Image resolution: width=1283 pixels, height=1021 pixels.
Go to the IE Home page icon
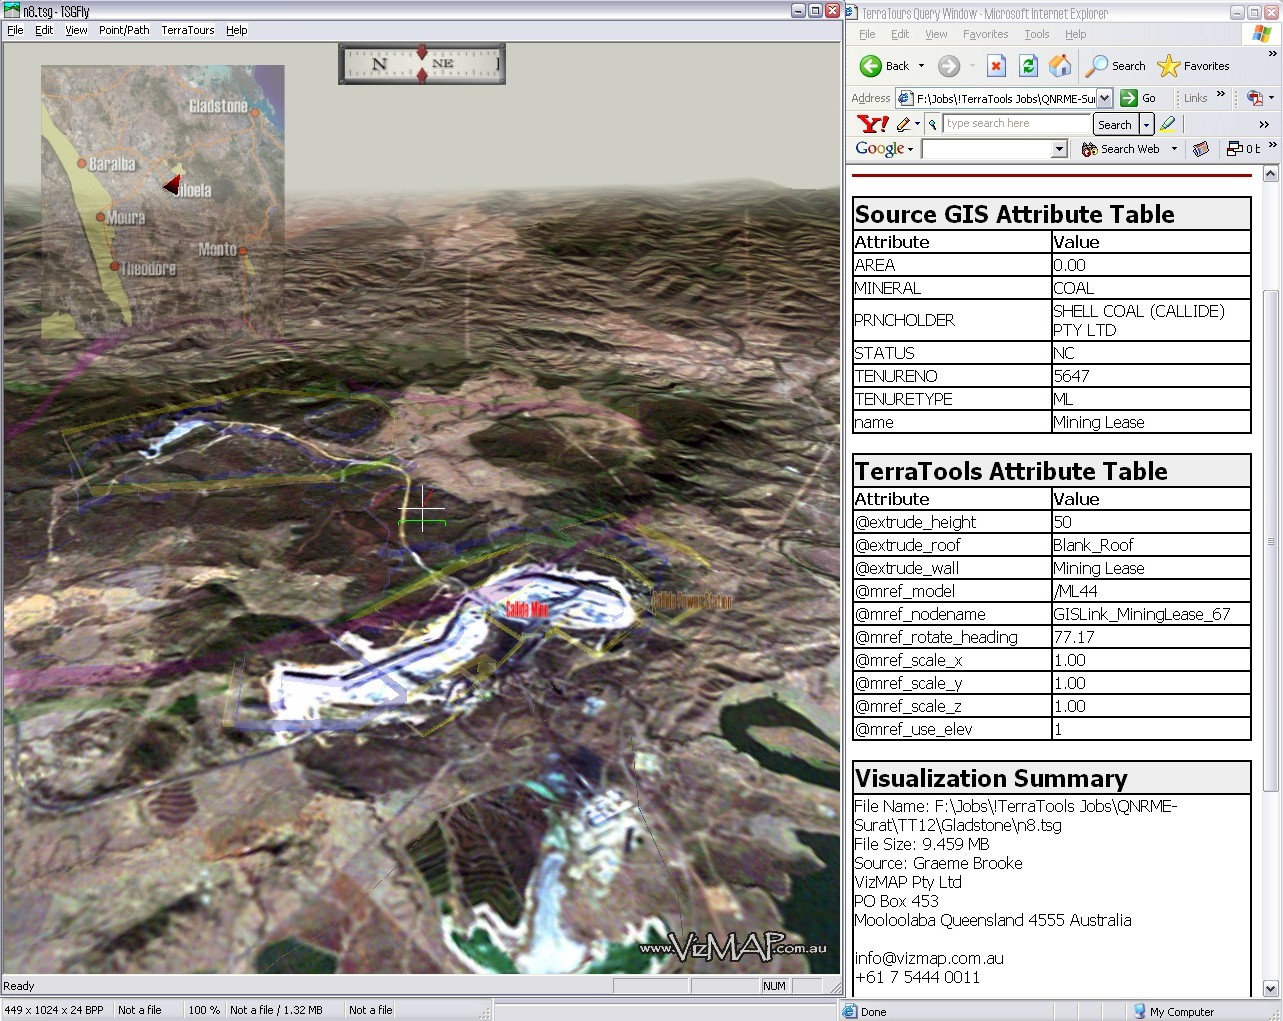pos(1060,66)
